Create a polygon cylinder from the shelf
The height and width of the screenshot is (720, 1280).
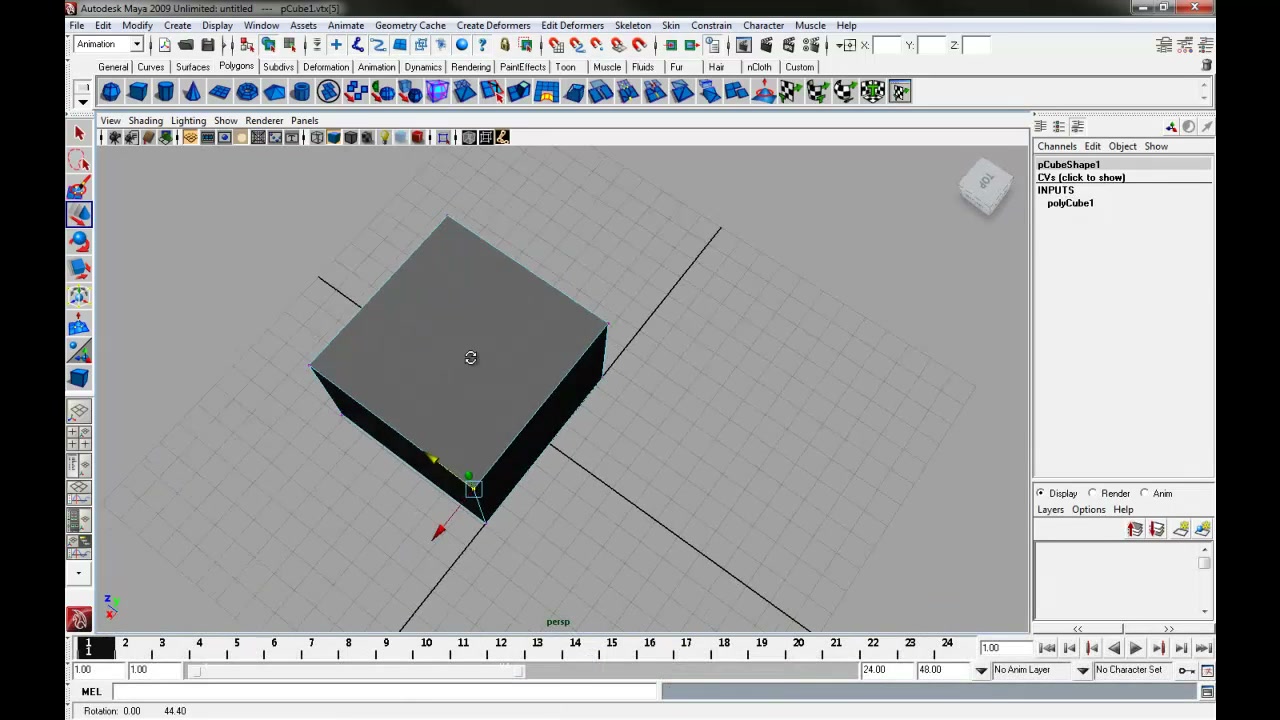(x=165, y=92)
